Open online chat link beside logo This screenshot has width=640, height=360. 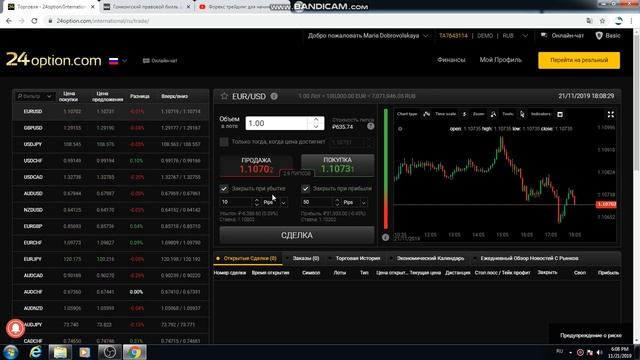(160, 61)
